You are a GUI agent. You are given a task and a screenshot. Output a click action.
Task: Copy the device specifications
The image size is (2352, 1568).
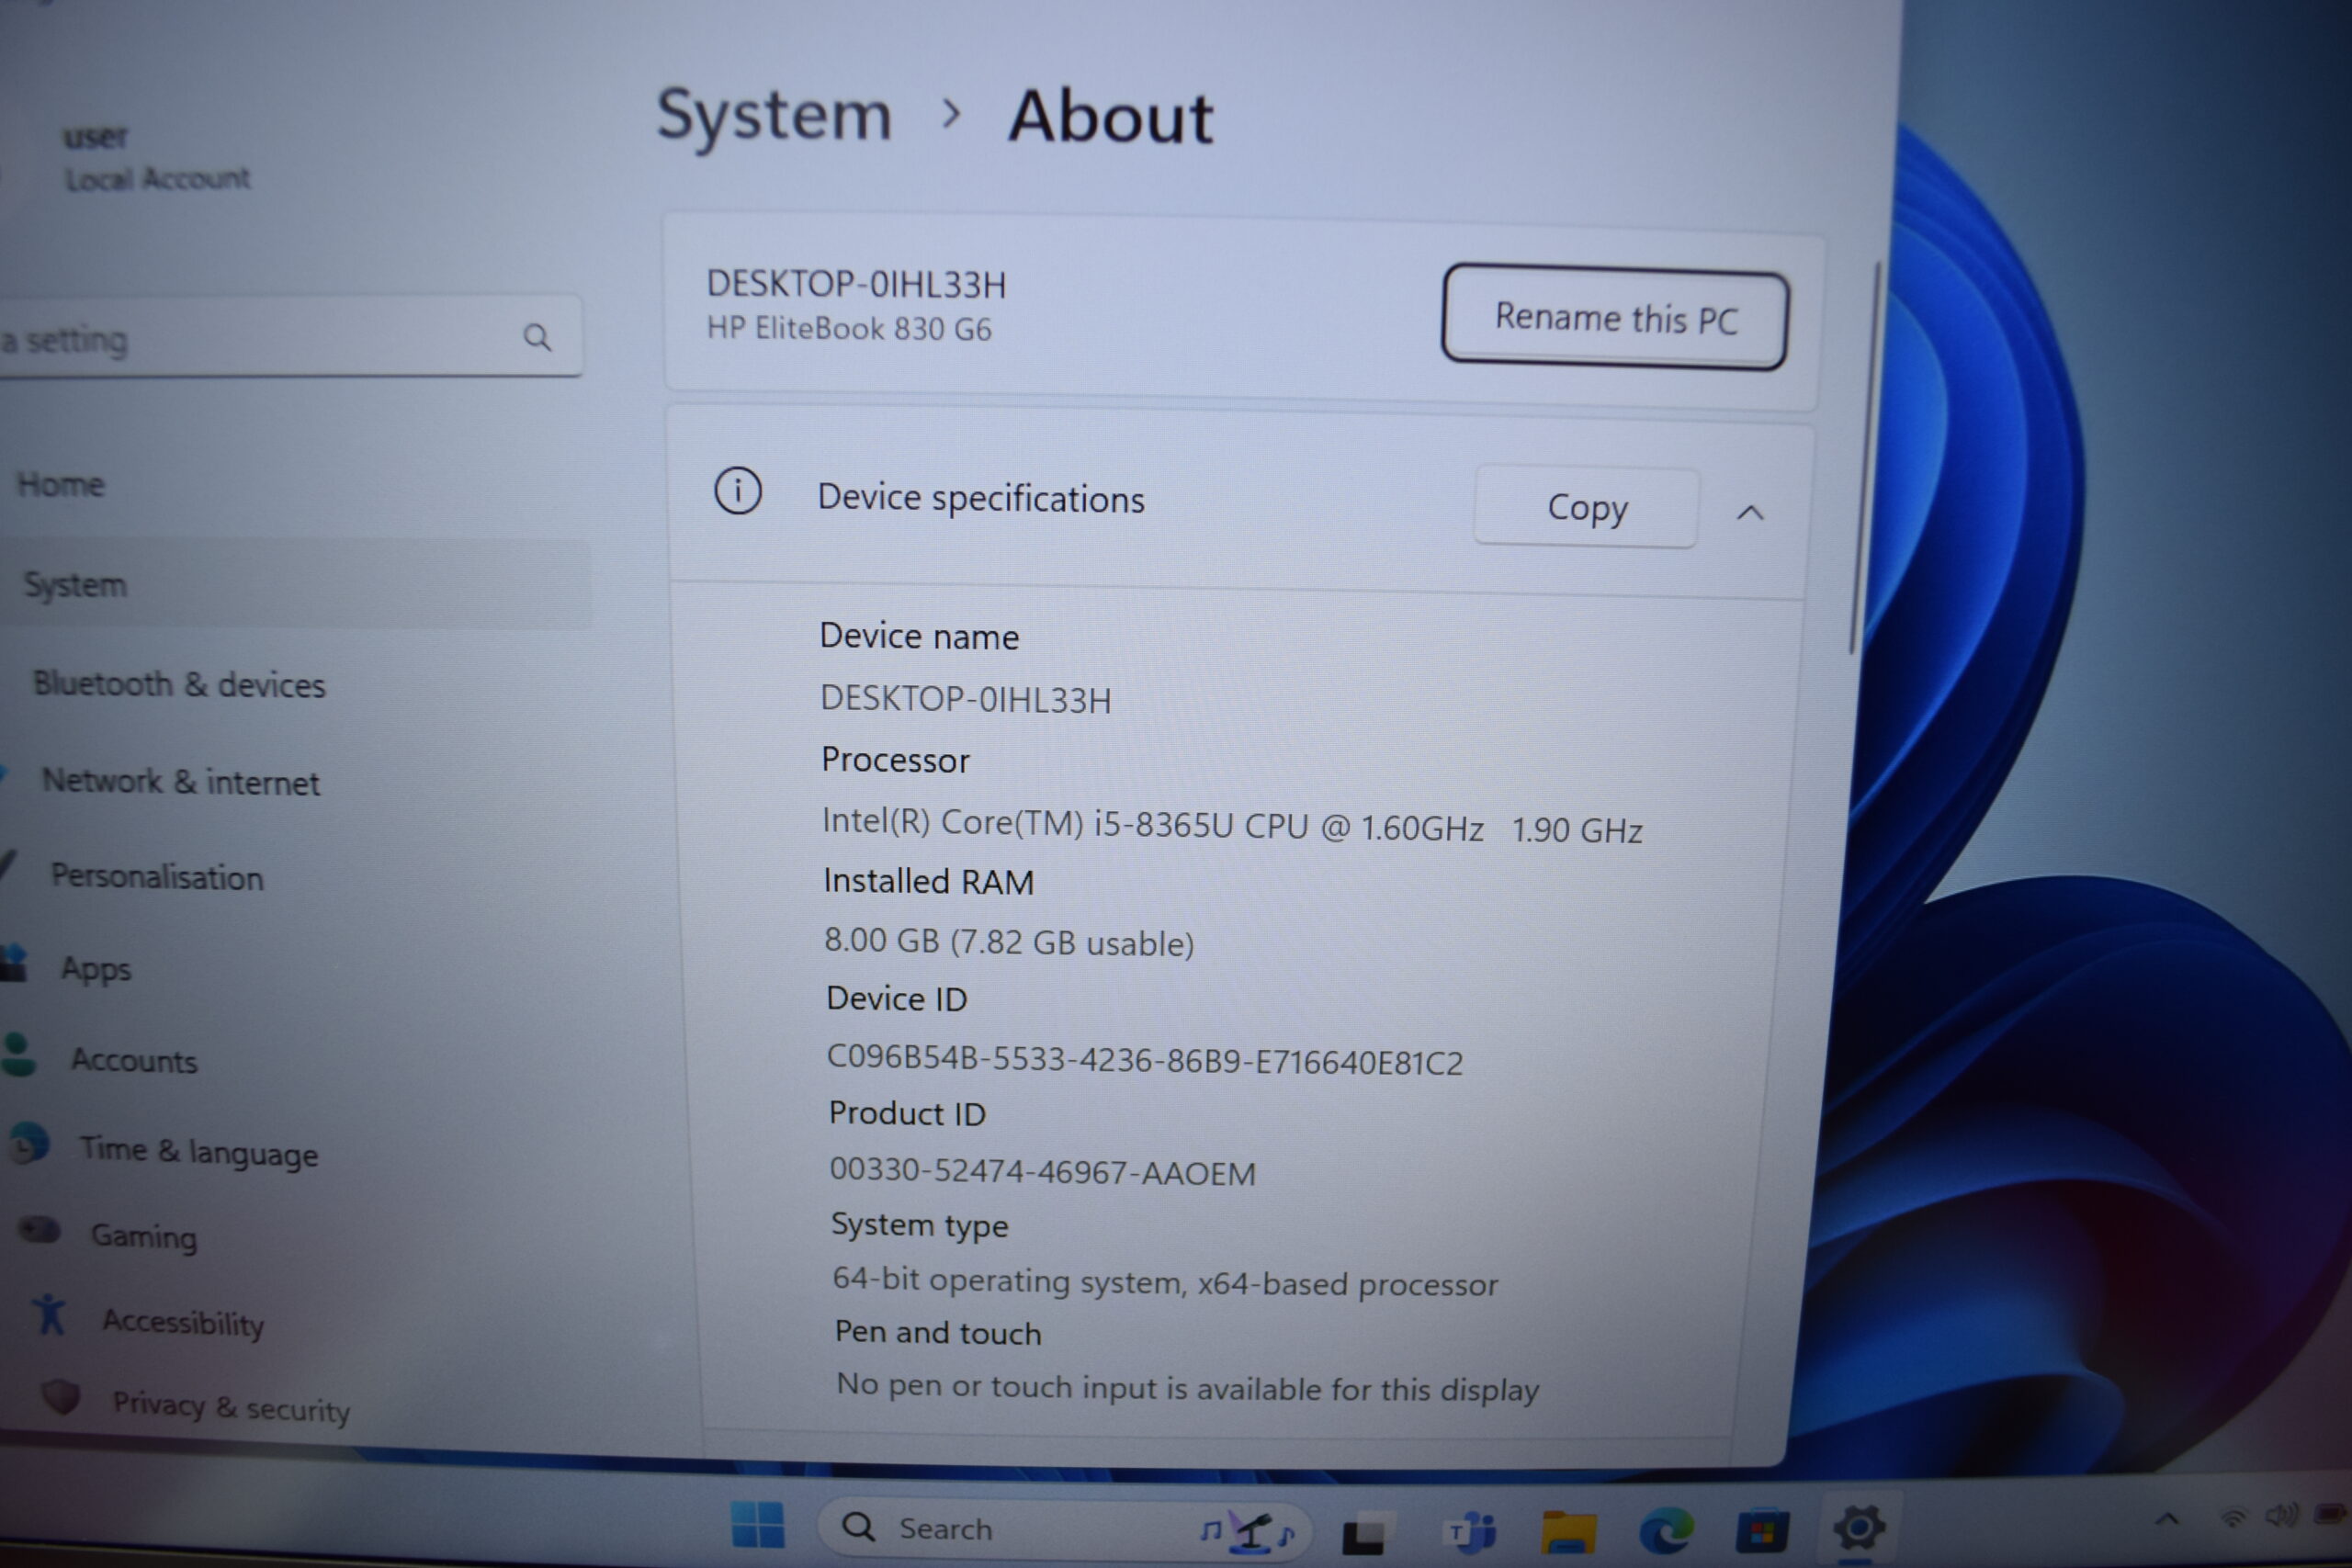(1586, 507)
